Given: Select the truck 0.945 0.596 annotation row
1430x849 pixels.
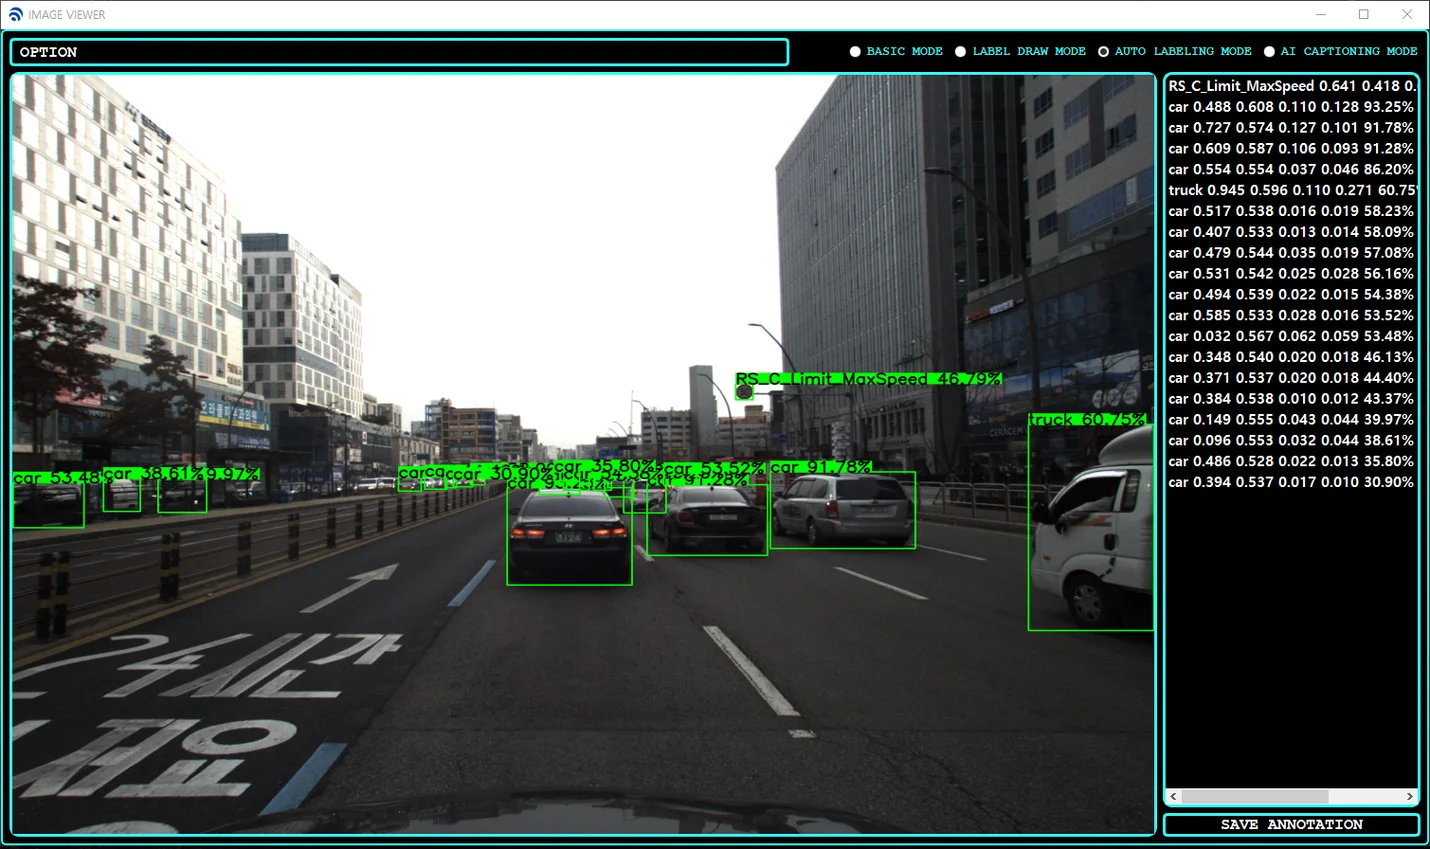Looking at the screenshot, I should tap(1292, 190).
